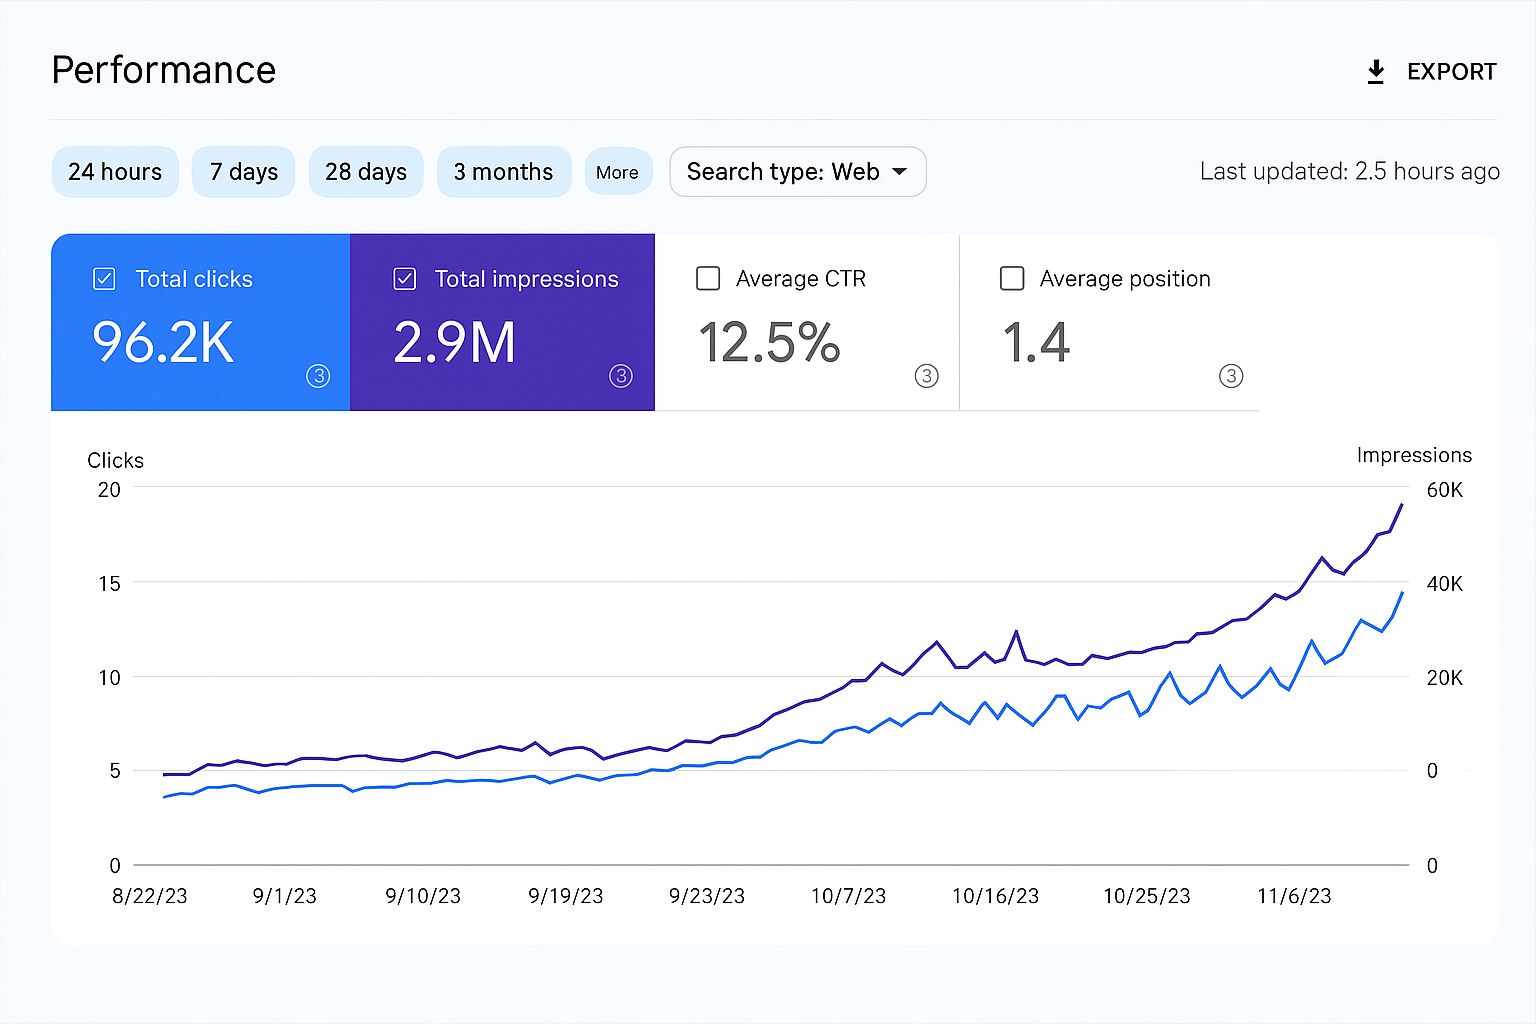Viewport: 1536px width, 1024px height.
Task: Enable the Average position checkbox
Action: (1012, 279)
